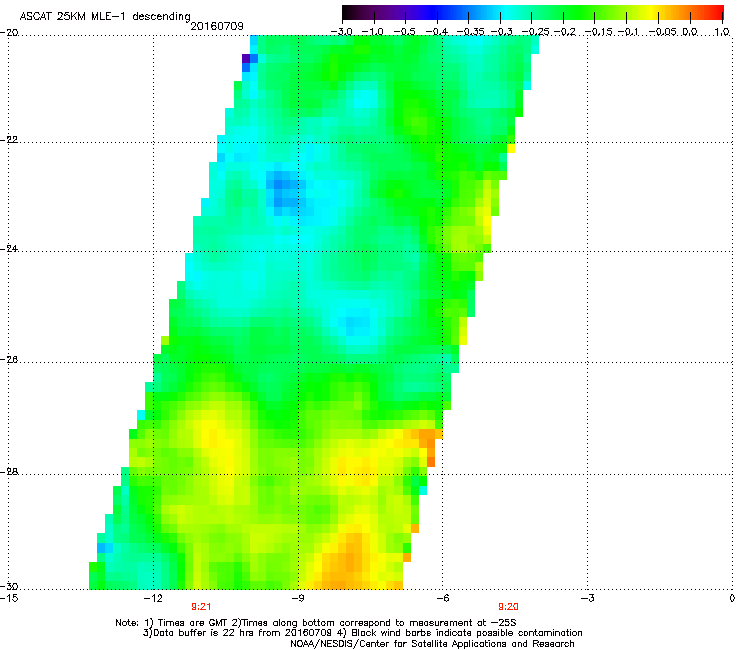Click the -30 latitude axis label
The image size is (740, 650).
9,587
